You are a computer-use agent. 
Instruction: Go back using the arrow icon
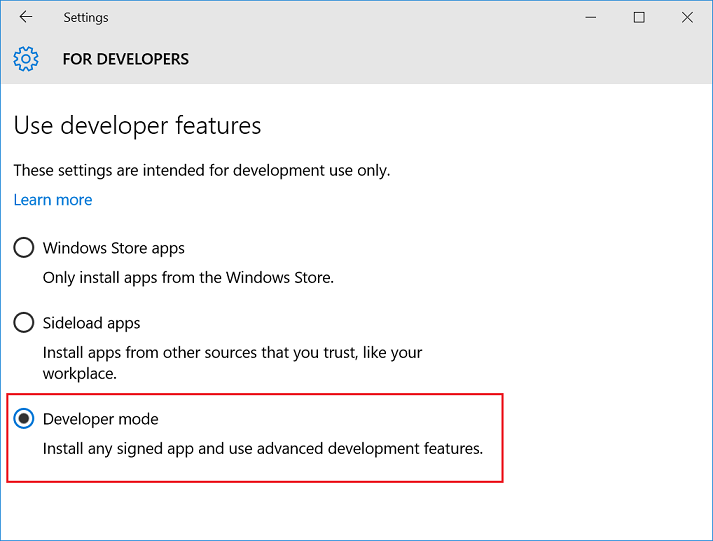(26, 17)
